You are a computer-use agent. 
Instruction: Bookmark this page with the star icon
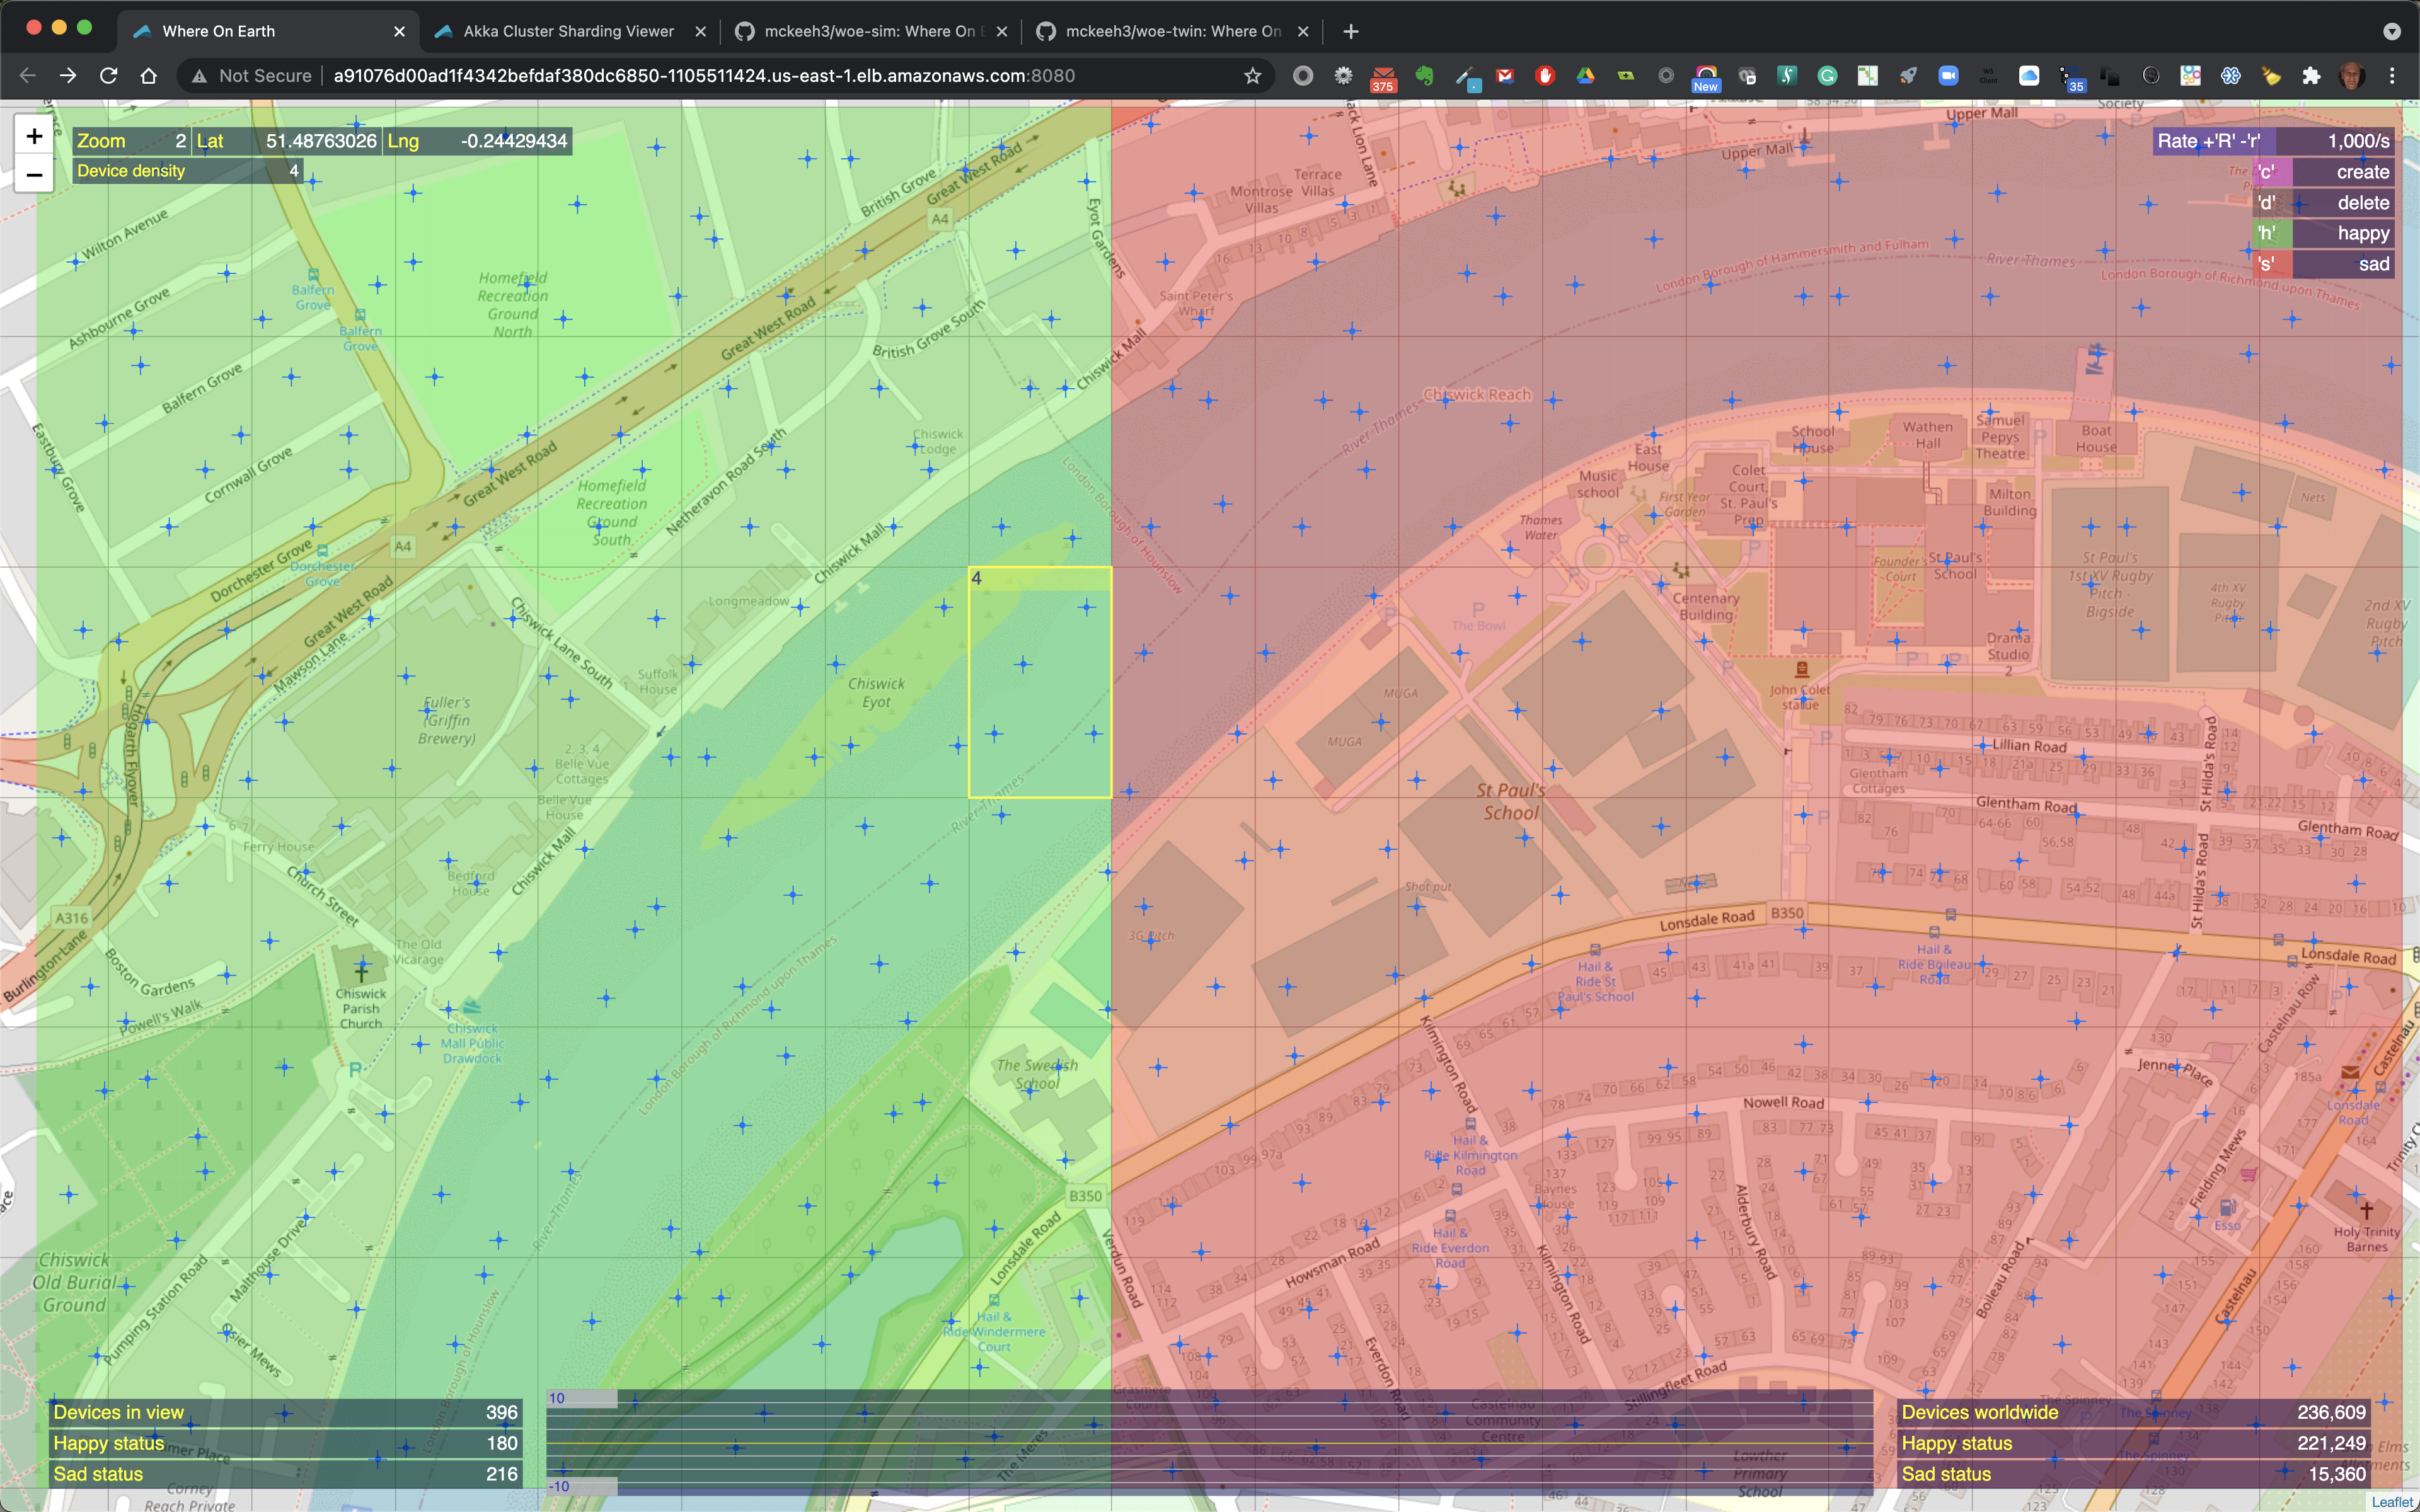[x=1252, y=76]
